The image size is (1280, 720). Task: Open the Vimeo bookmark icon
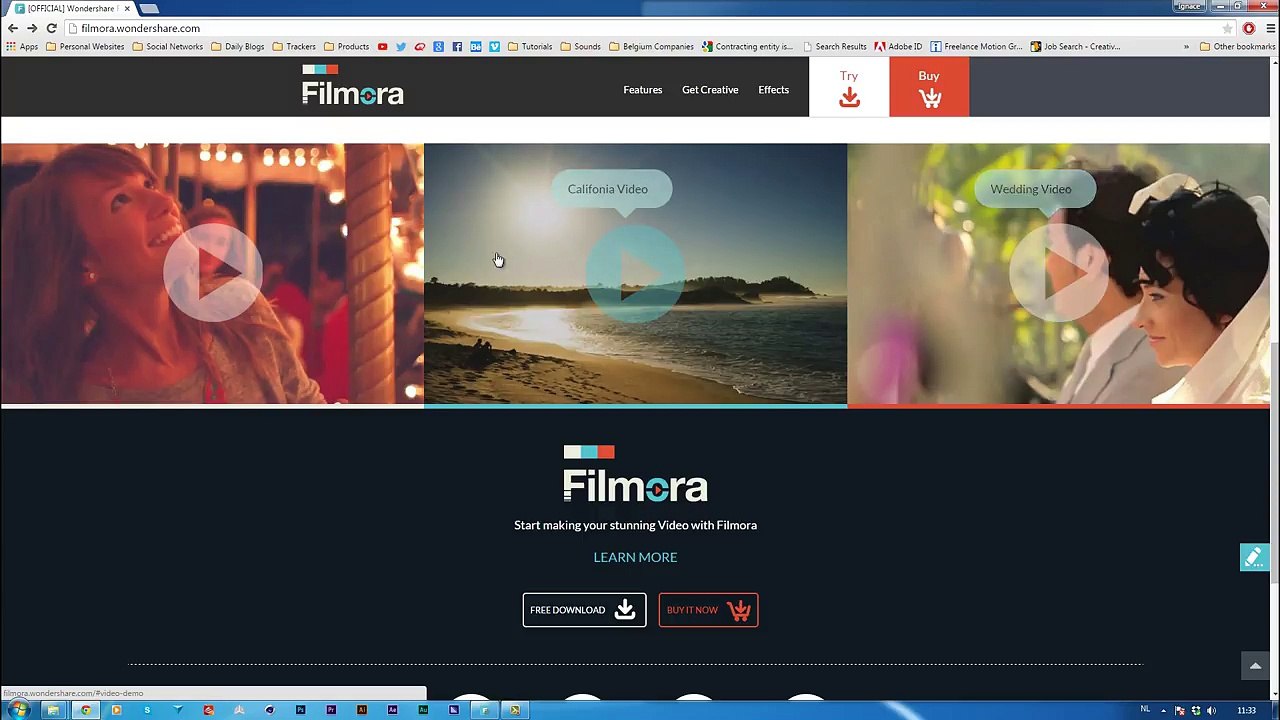tap(494, 46)
